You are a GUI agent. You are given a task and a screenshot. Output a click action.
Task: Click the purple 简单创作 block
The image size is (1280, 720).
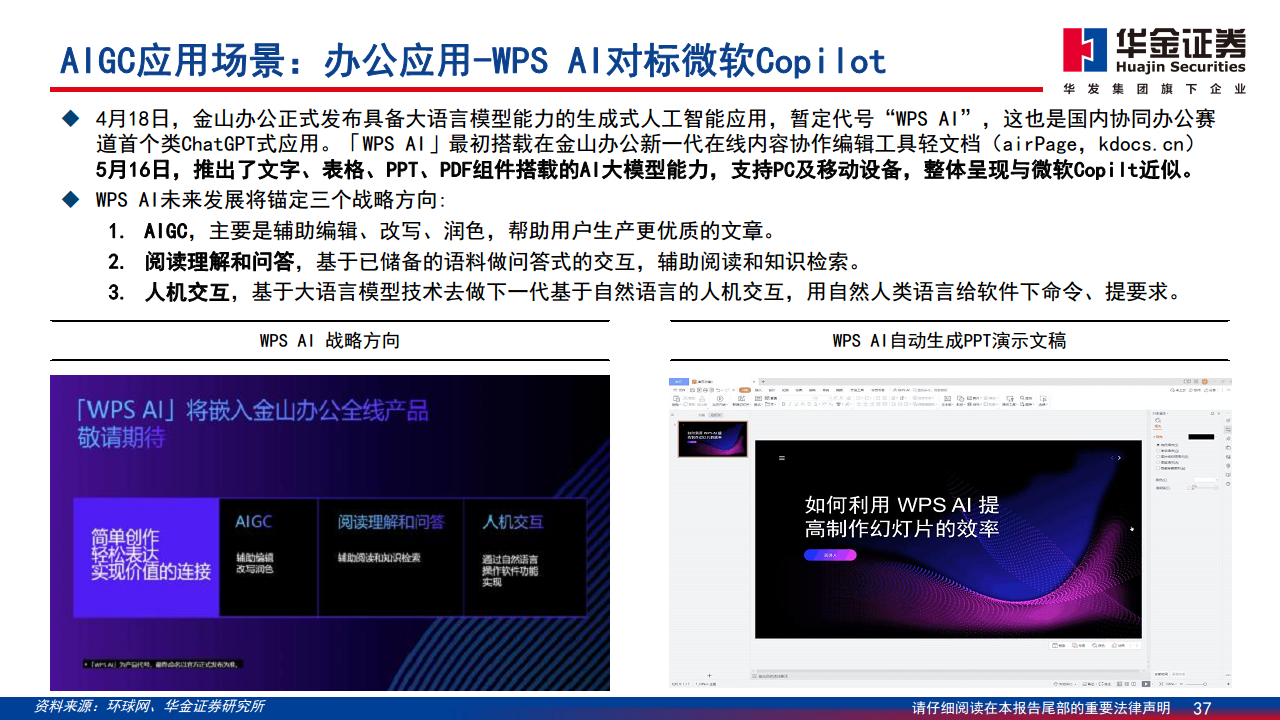[x=146, y=556]
